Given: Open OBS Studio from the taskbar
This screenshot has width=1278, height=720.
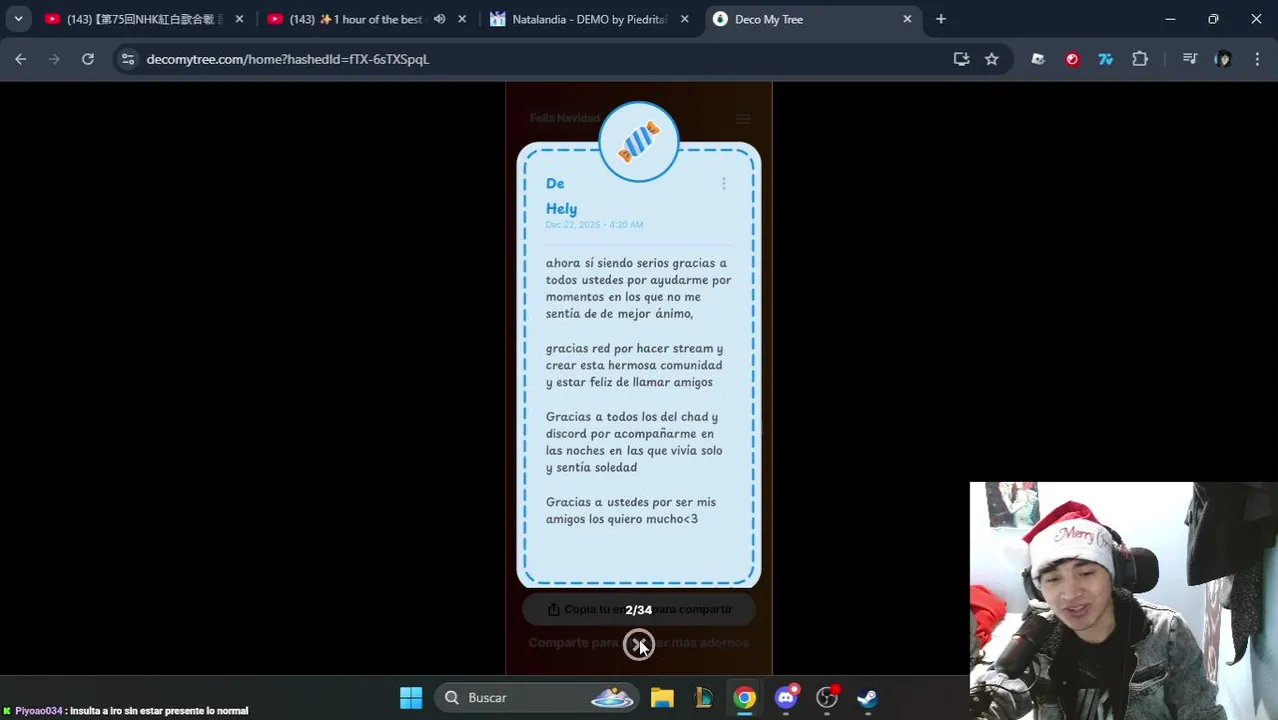Looking at the screenshot, I should coord(827,697).
